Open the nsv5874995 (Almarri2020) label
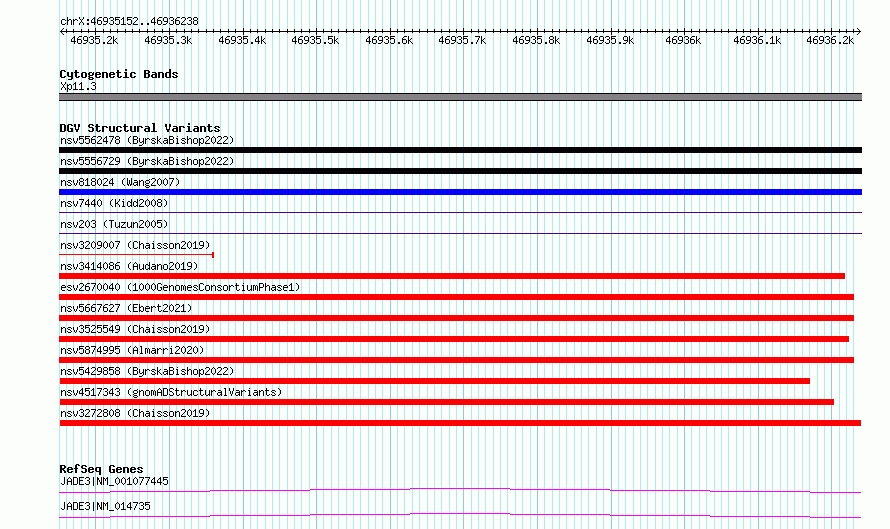This screenshot has width=890, height=529. (132, 350)
